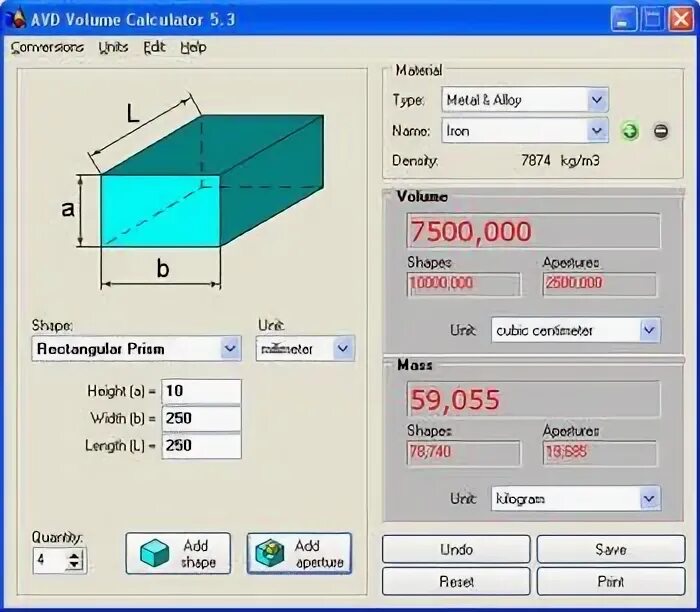Click the Quantity value field
Image resolution: width=700 pixels, height=612 pixels.
(x=50, y=560)
